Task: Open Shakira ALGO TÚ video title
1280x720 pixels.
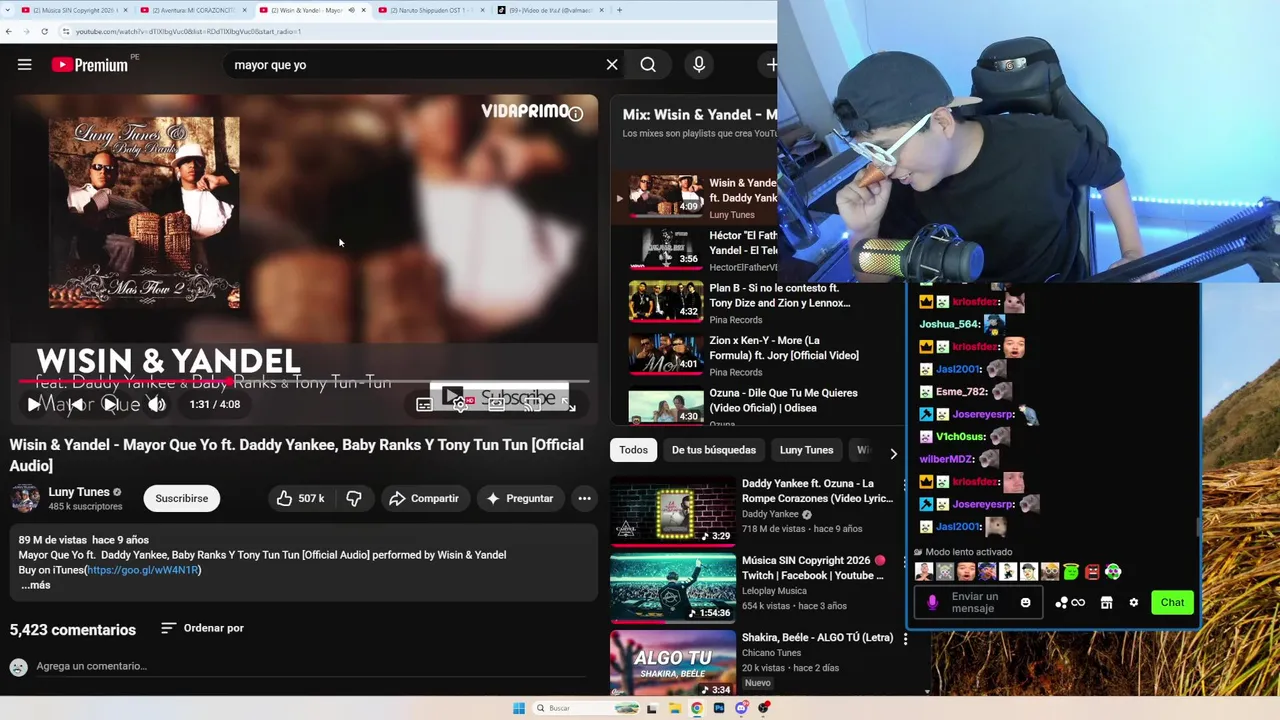Action: (817, 637)
